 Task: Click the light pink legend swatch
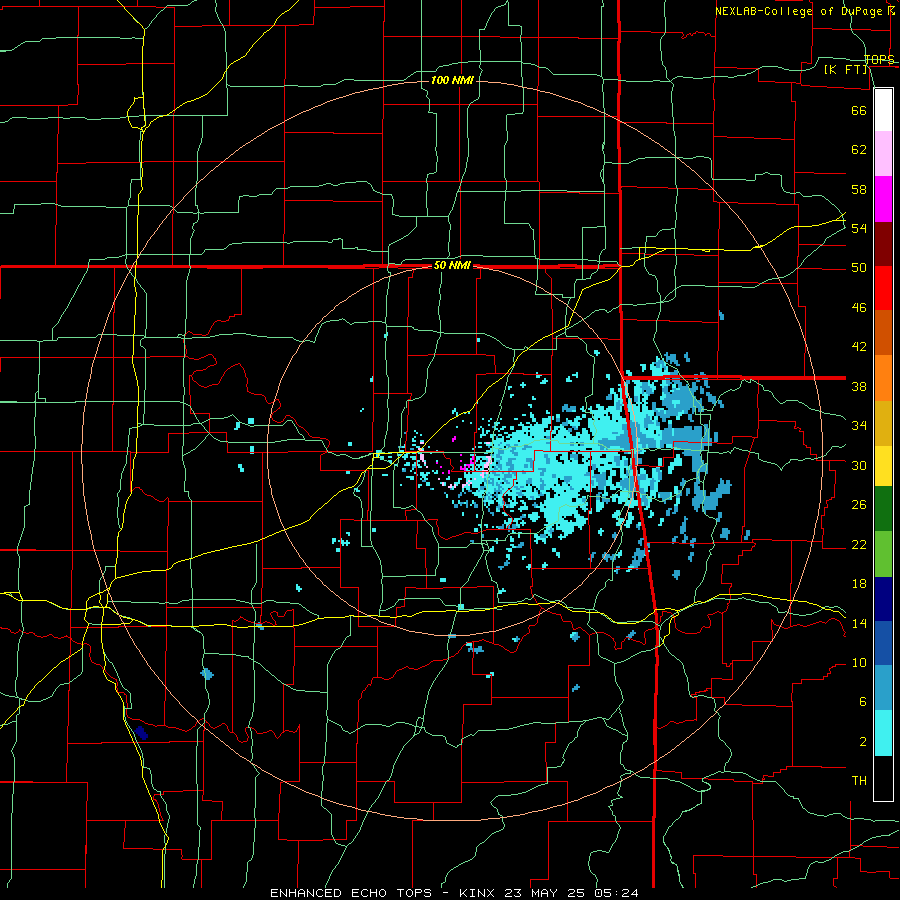pos(883,154)
